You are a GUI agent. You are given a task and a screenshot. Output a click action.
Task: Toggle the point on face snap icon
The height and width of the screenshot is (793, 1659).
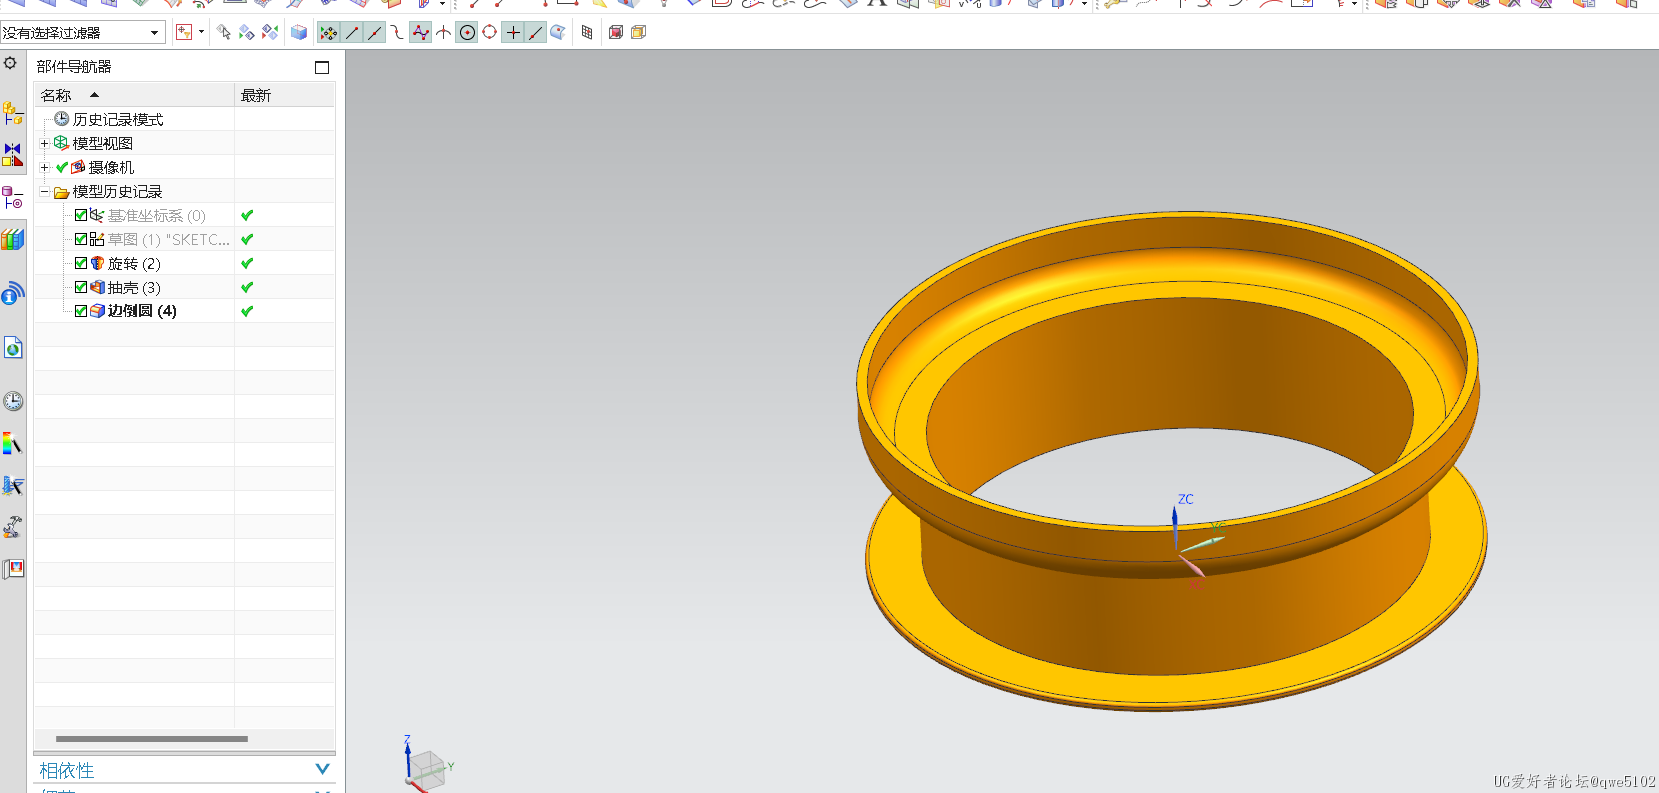(x=558, y=33)
